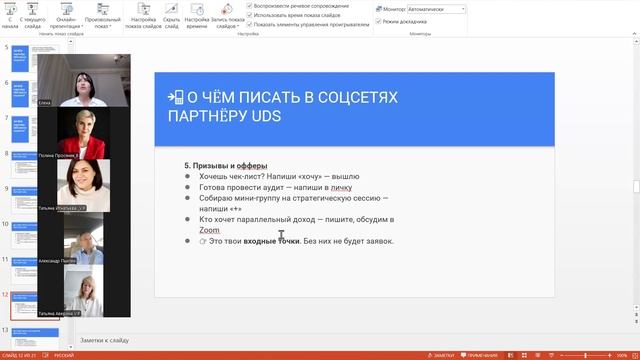
Task: Open Произвольный показ dropdown
Action: click(x=102, y=16)
